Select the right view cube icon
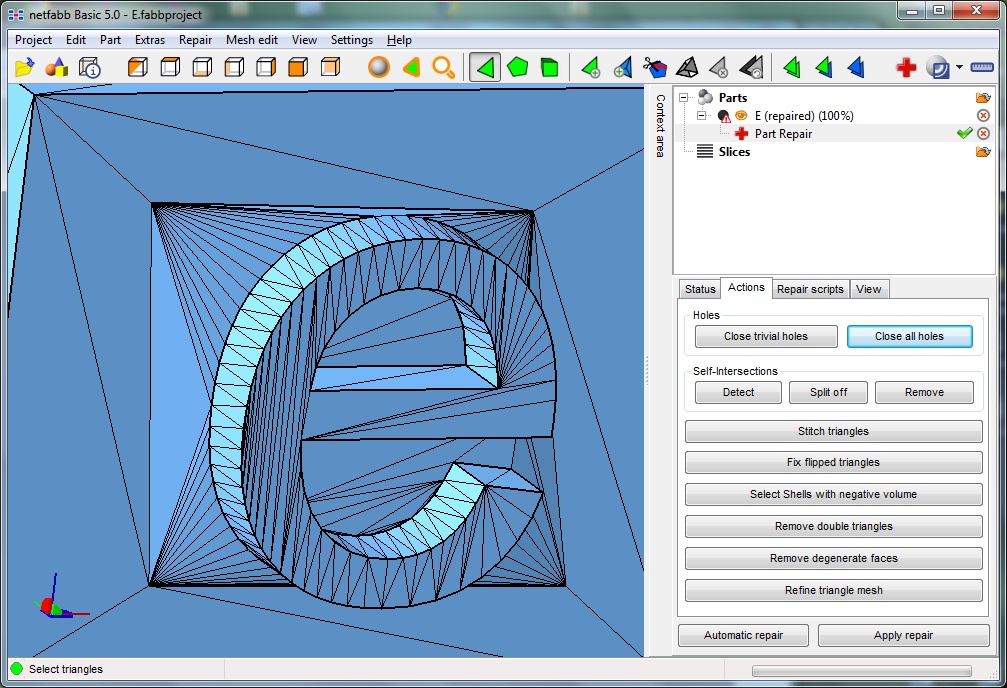Image resolution: width=1007 pixels, height=688 pixels. point(266,67)
